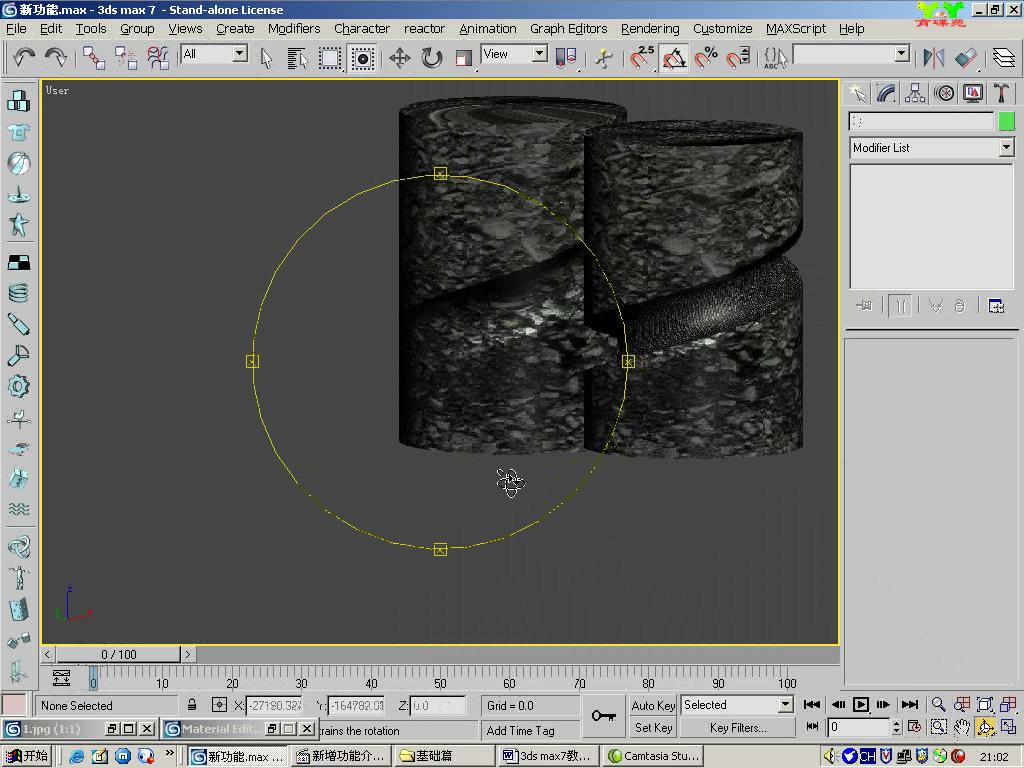The height and width of the screenshot is (768, 1024).
Task: Open the Customize menu
Action: click(722, 29)
